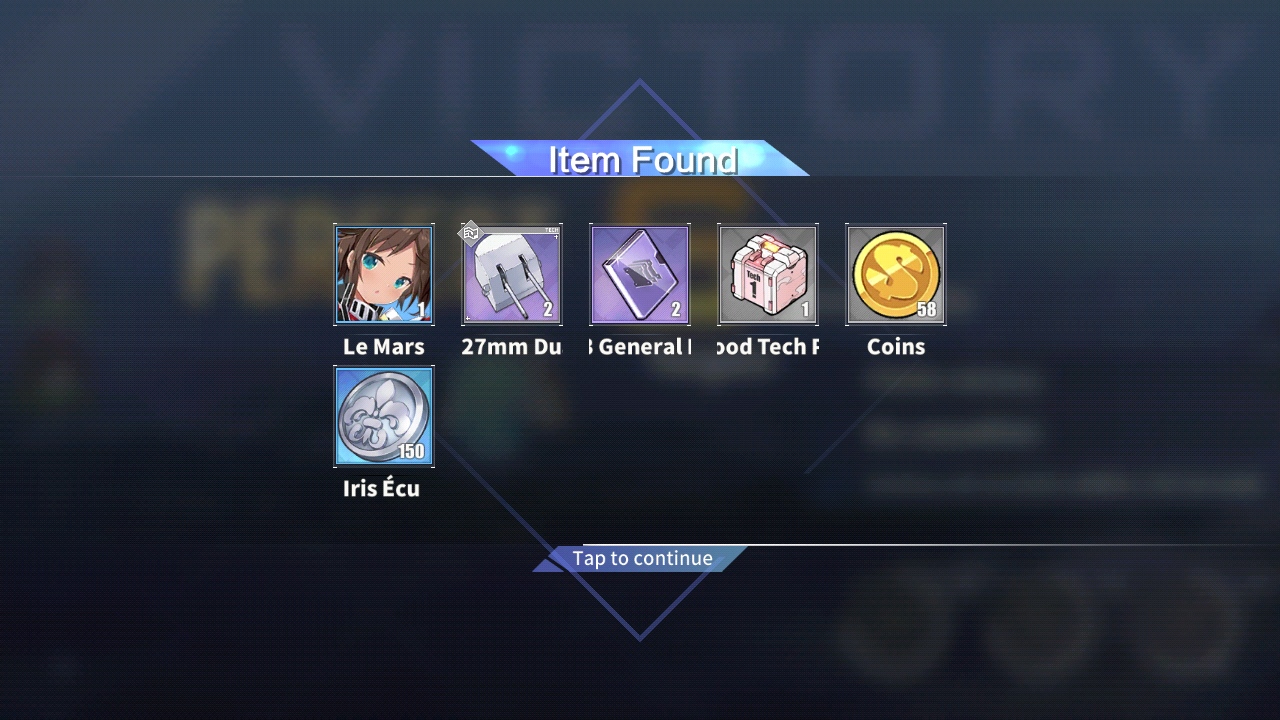Click the small diamond tag on gun icon
1280x720 pixels.
pyautogui.click(x=470, y=233)
